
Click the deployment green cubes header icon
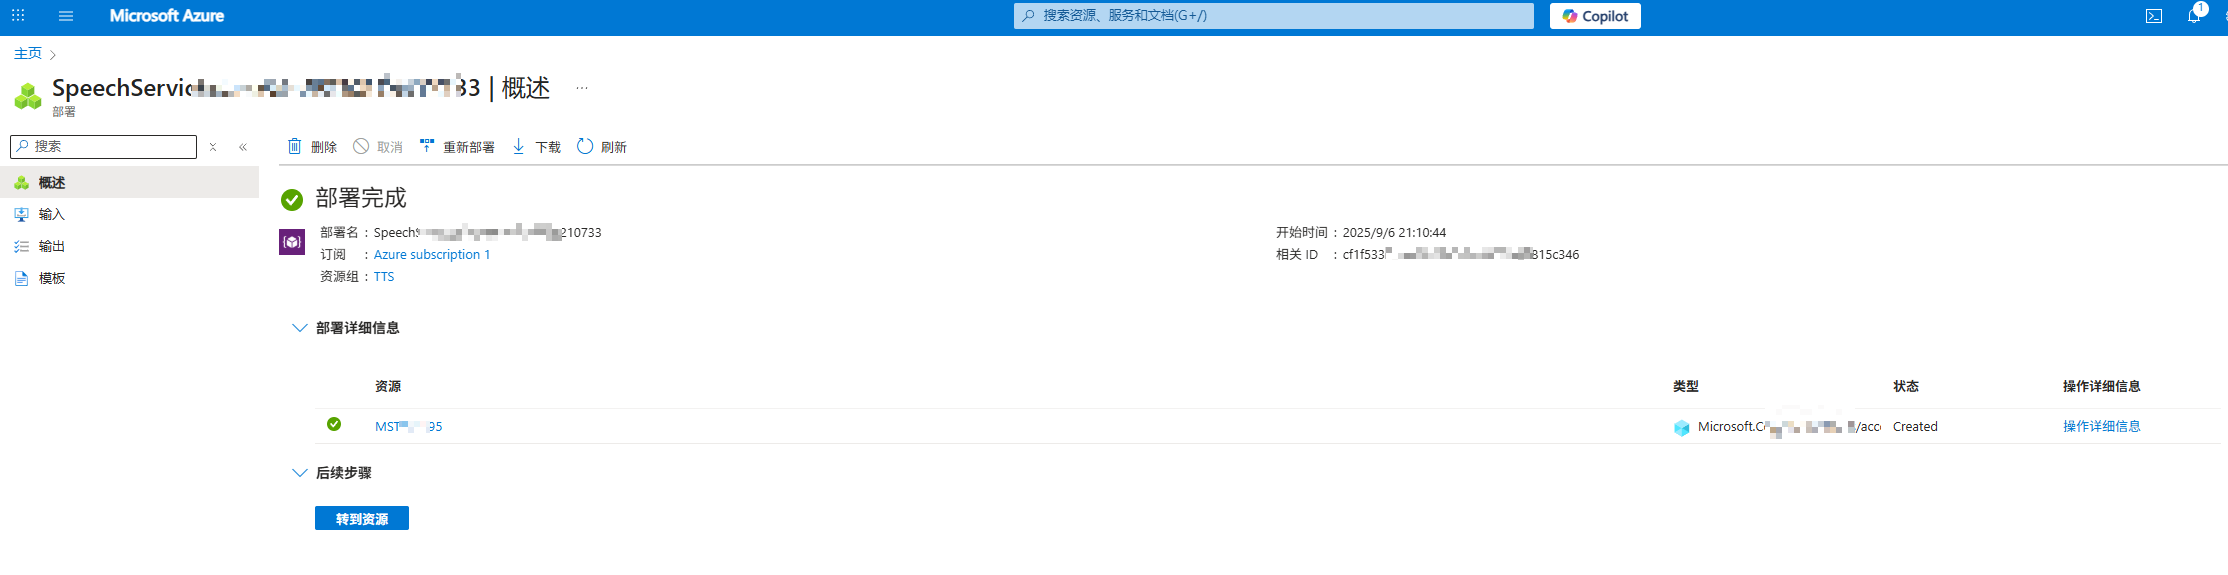(x=28, y=96)
